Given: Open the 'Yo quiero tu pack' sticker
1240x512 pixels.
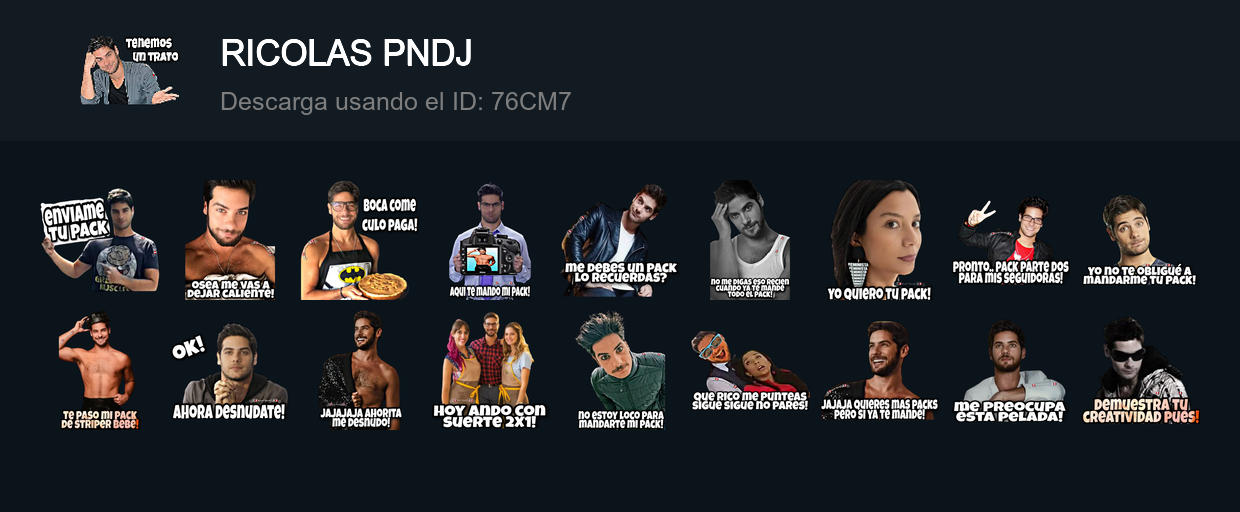Looking at the screenshot, I should tap(880, 240).
